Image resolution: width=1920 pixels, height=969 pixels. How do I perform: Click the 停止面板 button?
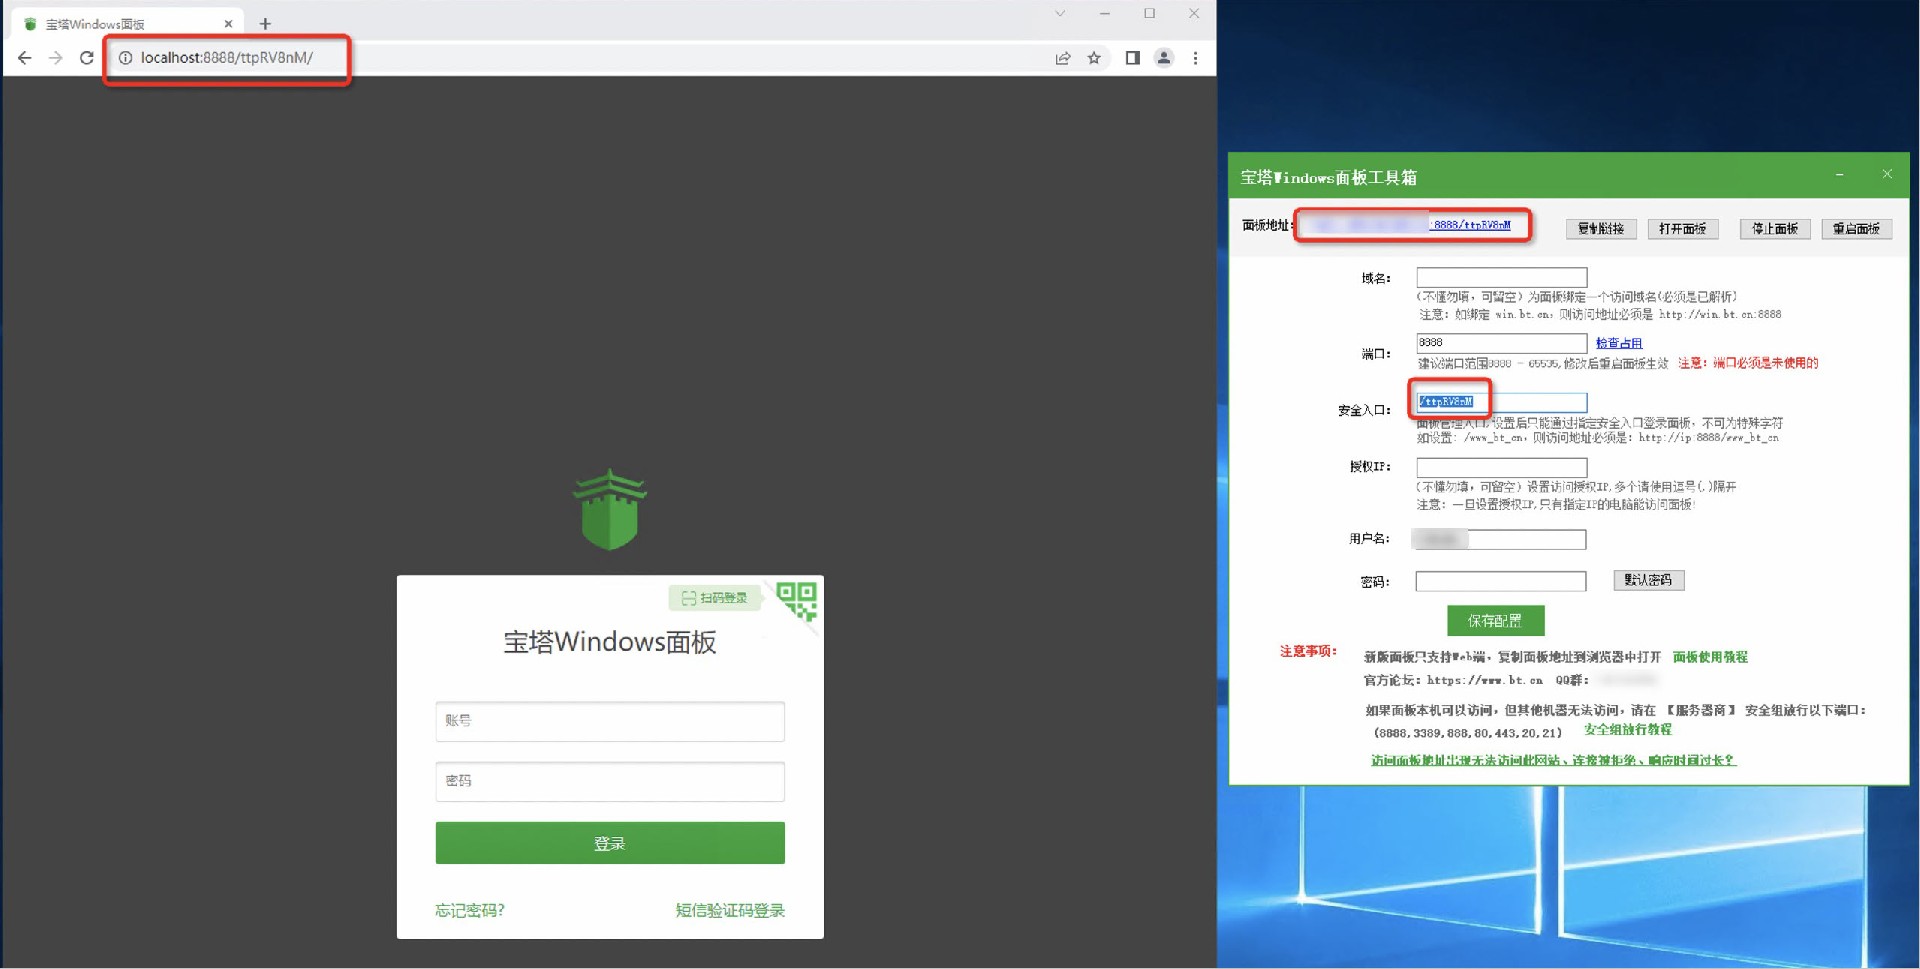point(1775,229)
